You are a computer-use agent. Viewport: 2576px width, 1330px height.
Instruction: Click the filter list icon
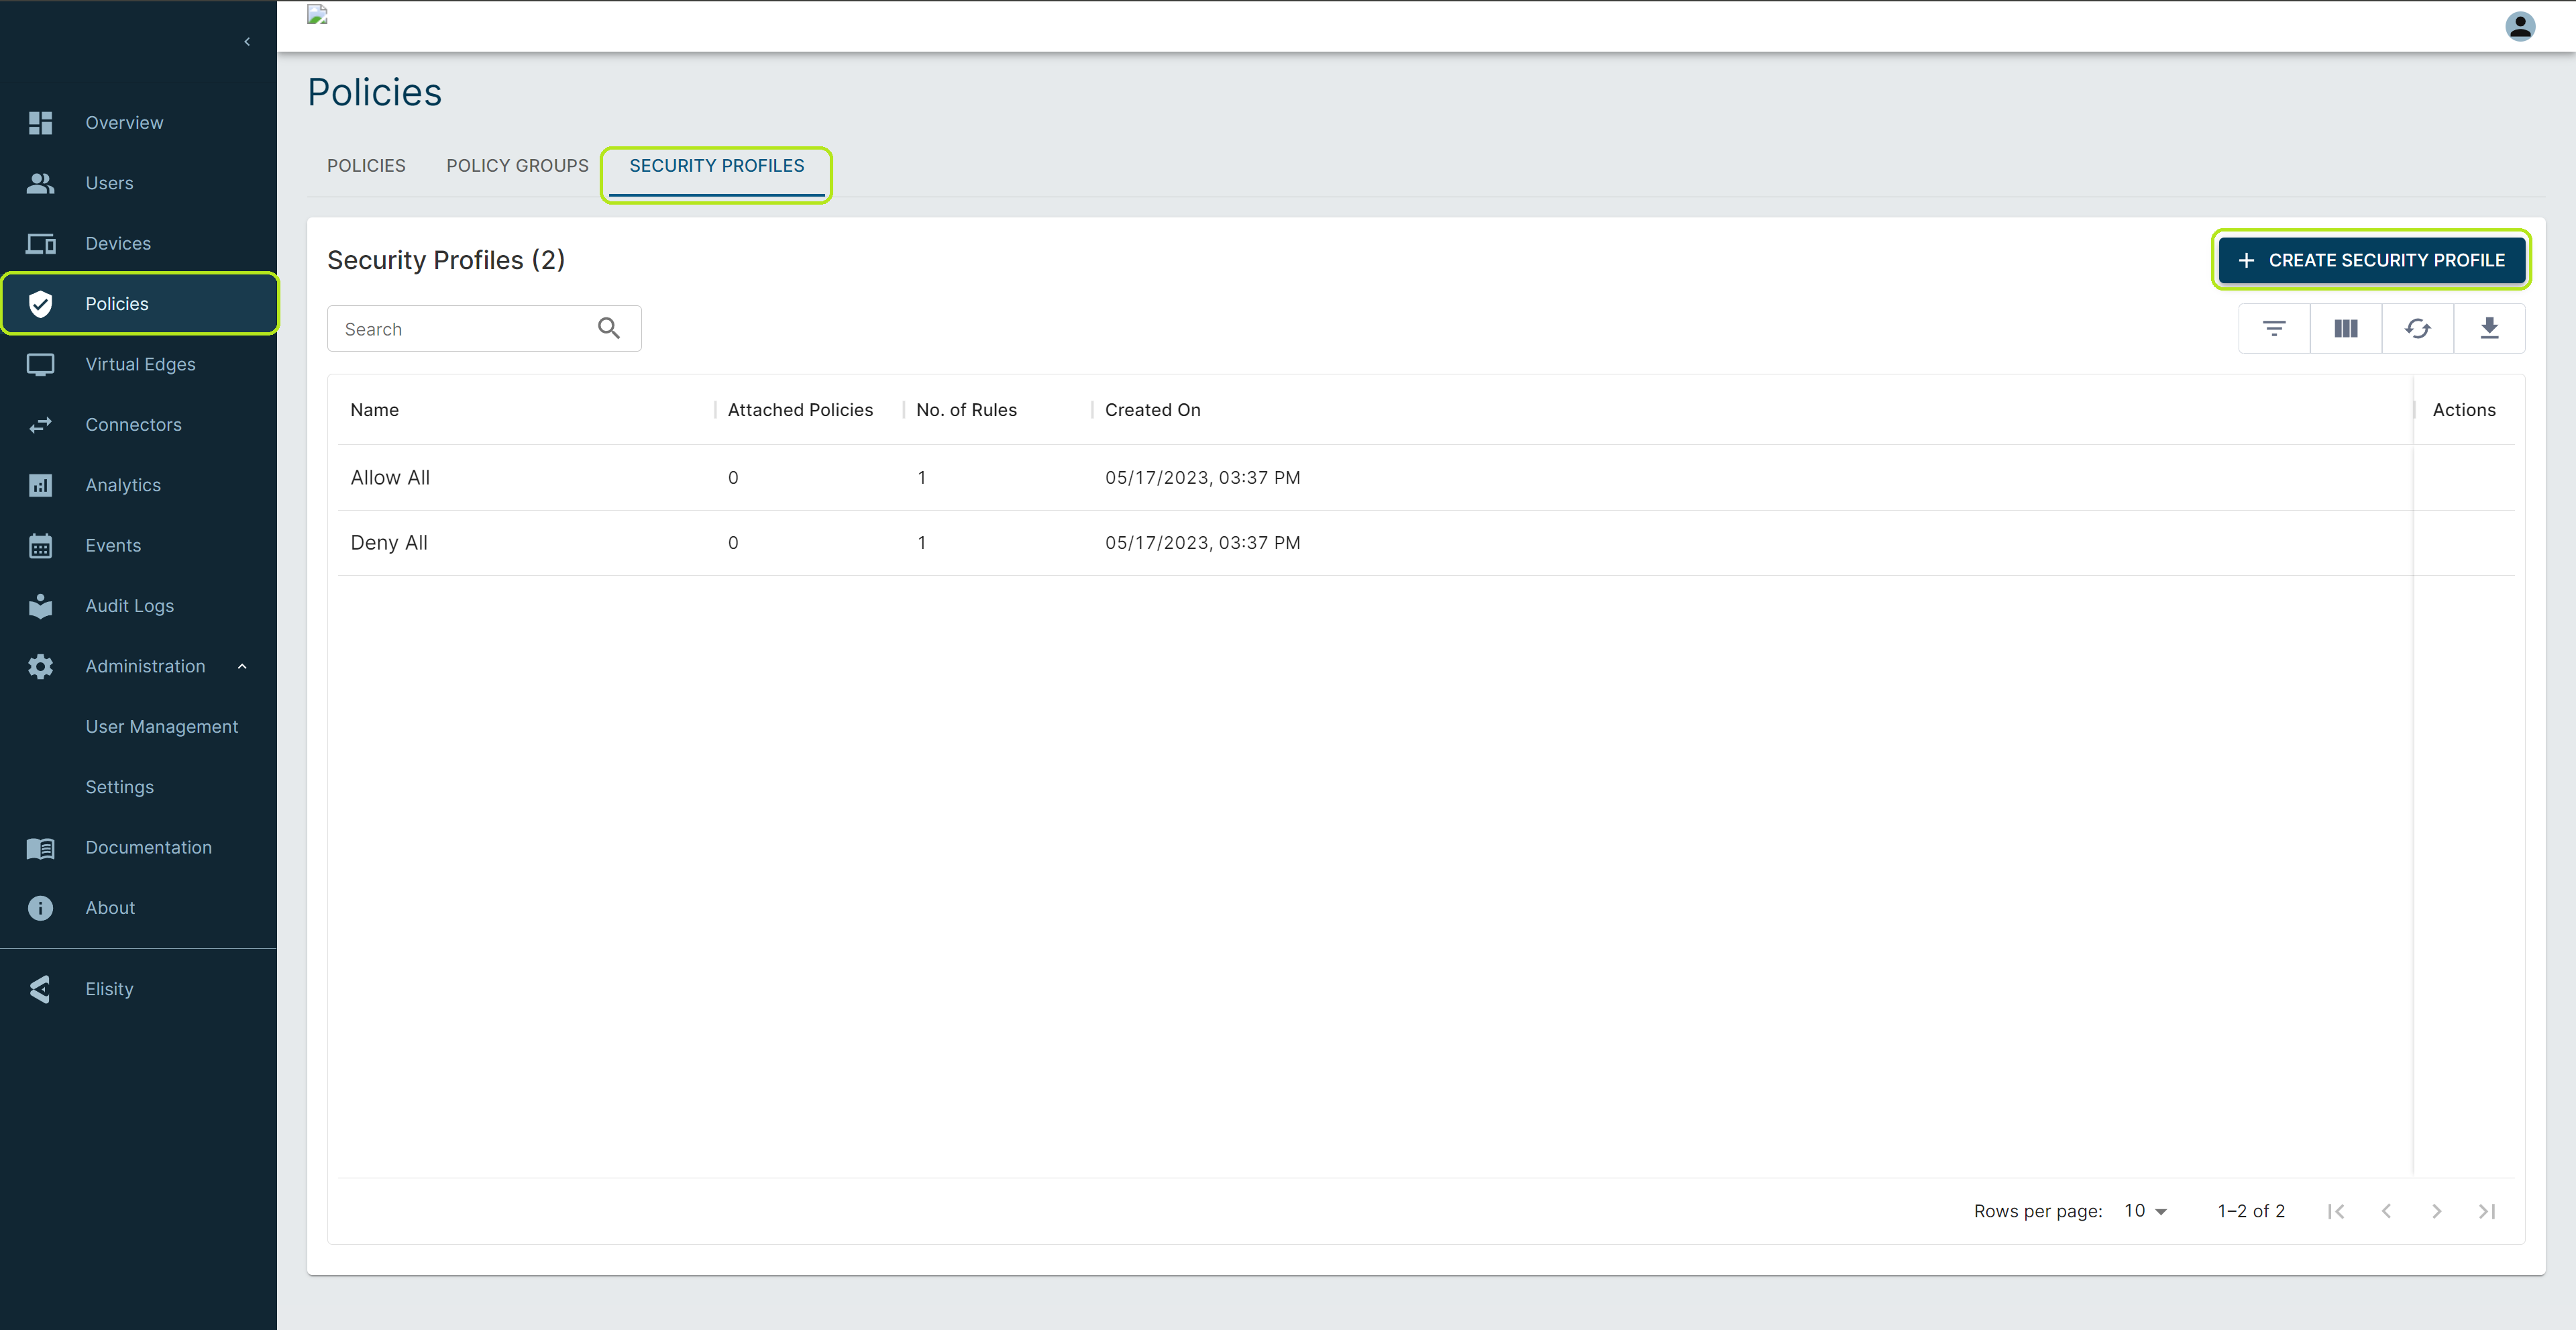pos(2273,329)
